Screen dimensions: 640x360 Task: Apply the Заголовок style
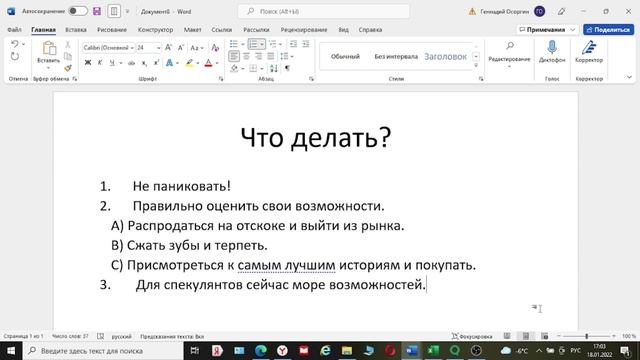[x=445, y=56]
